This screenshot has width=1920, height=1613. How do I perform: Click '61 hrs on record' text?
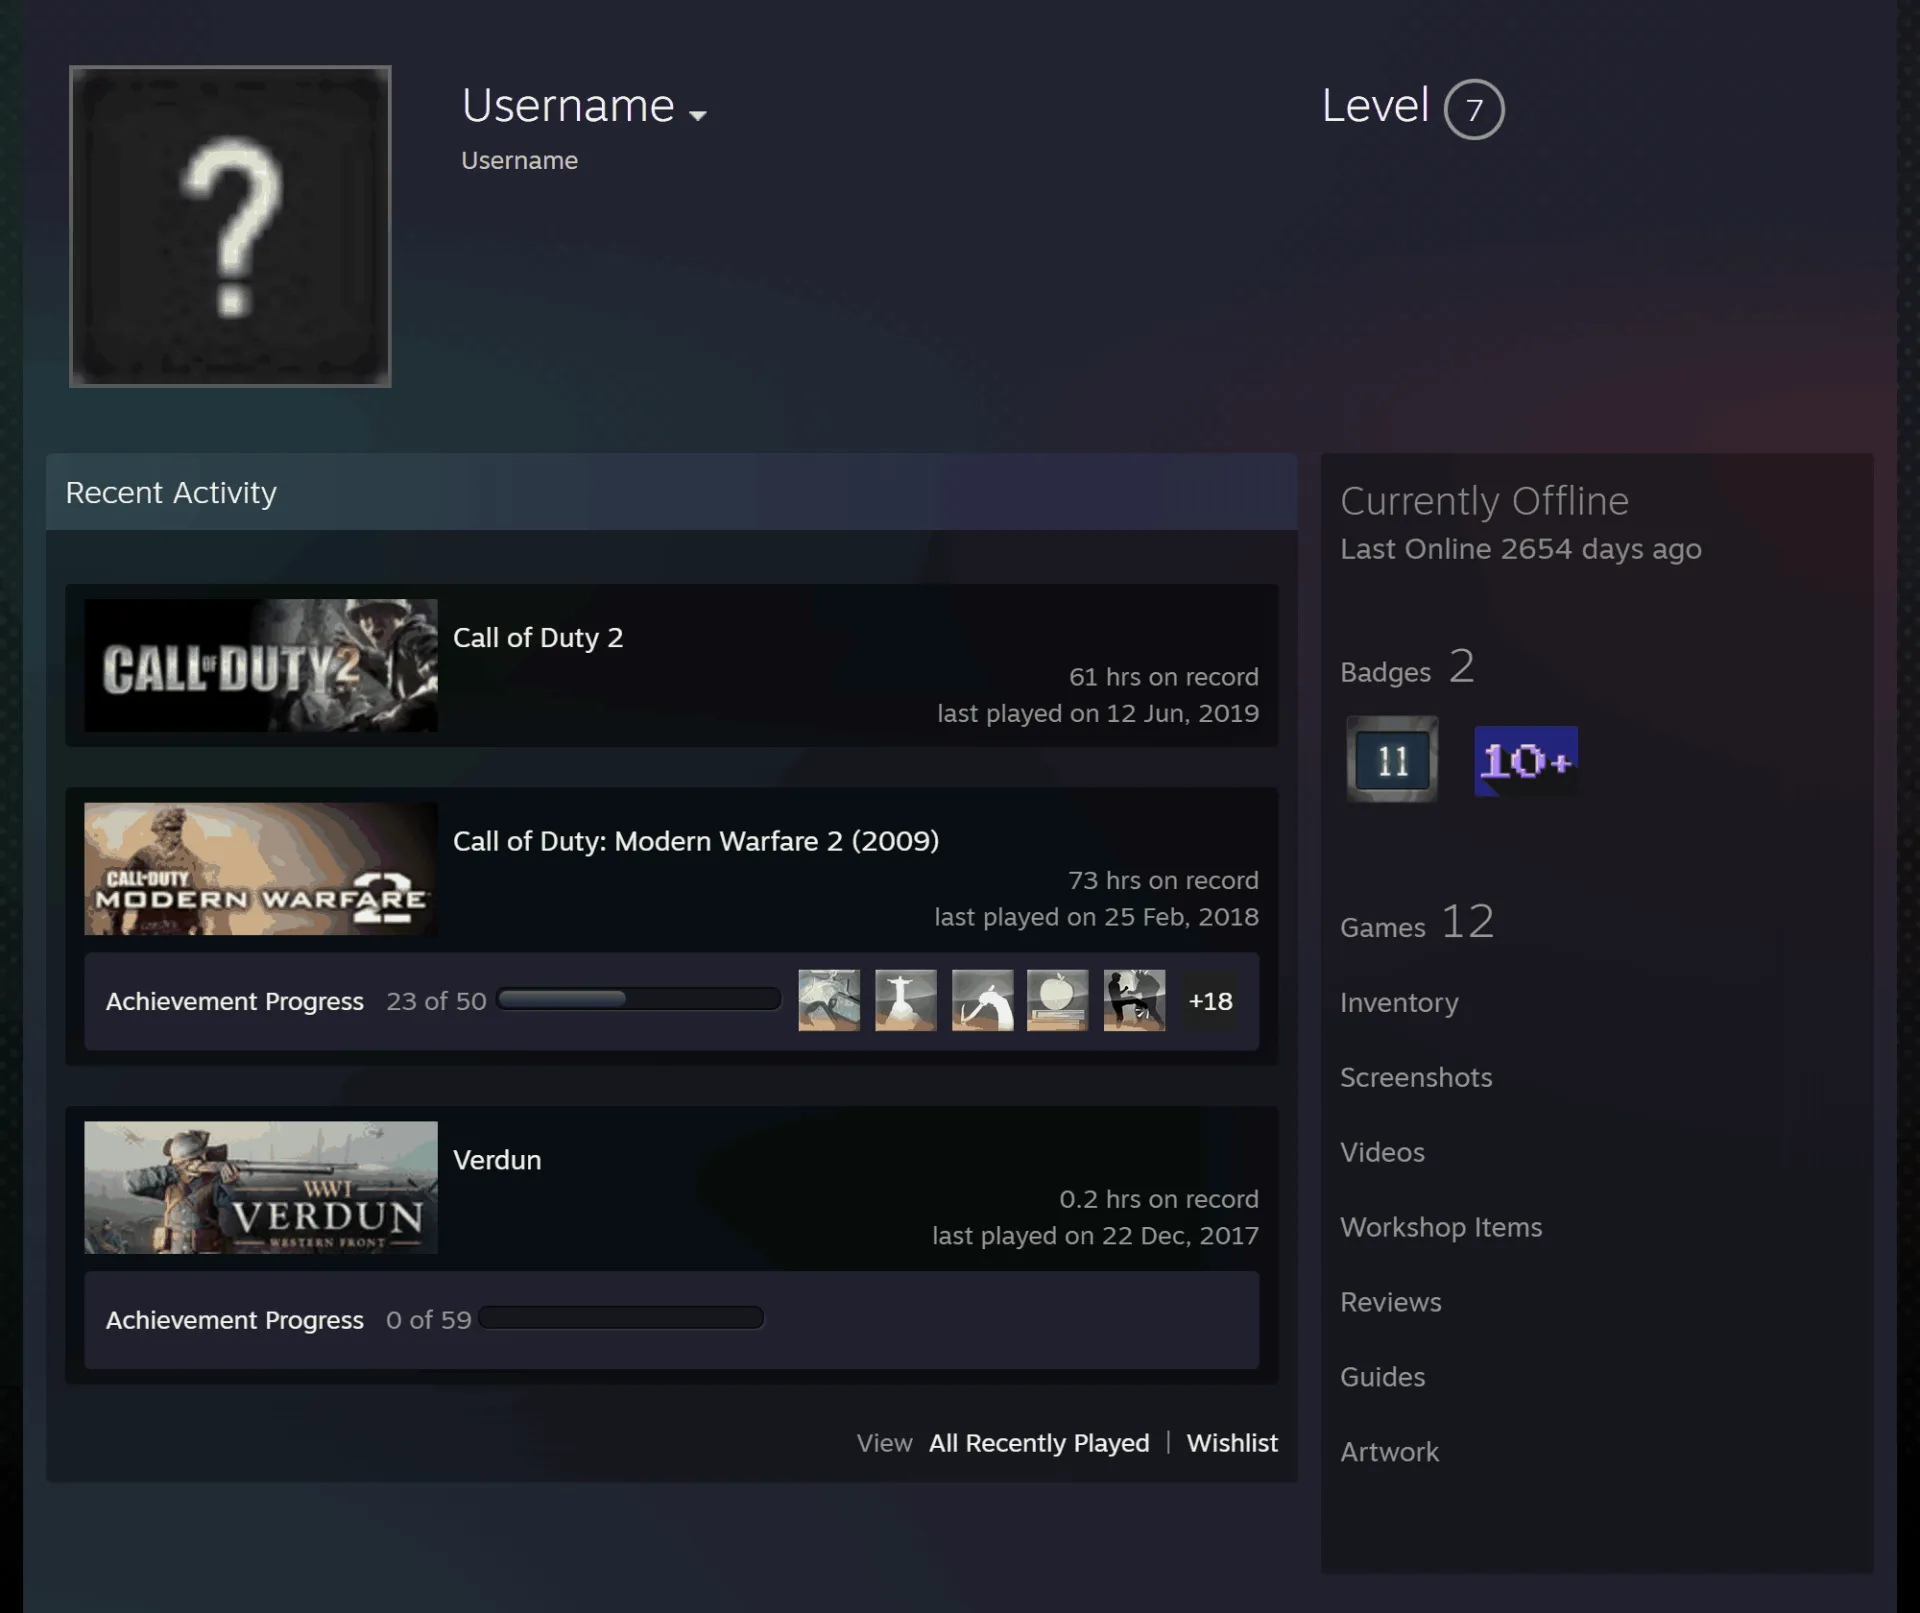[1164, 677]
